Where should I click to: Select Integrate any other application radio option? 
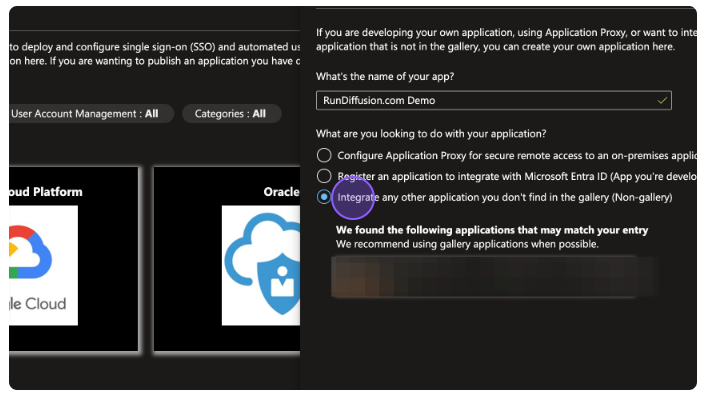[x=324, y=197]
